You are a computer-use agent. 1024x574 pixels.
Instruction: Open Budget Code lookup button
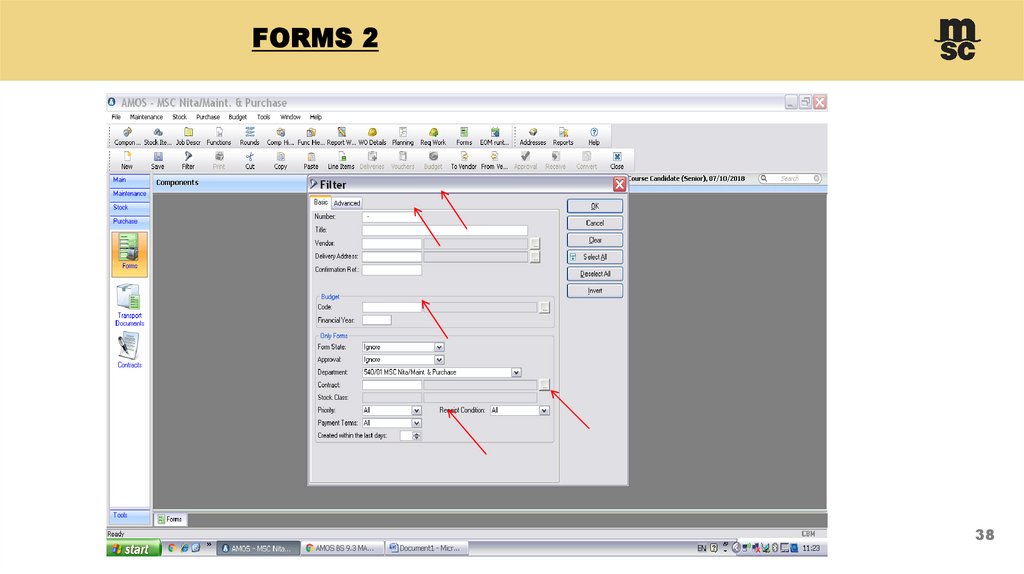[544, 307]
